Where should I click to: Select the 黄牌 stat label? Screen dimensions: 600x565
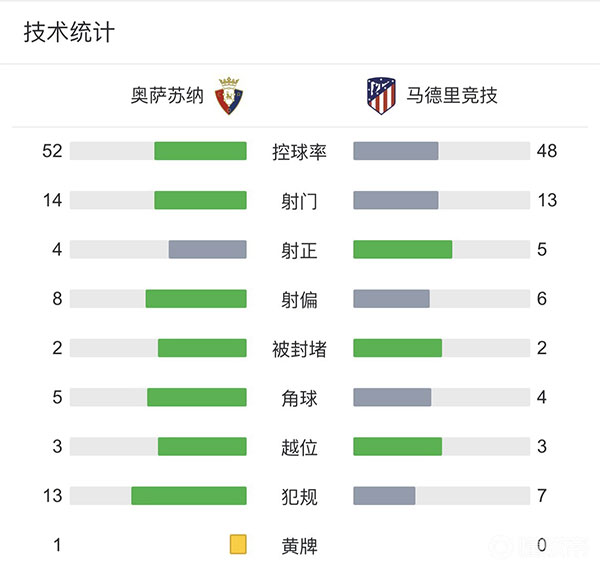(x=300, y=546)
